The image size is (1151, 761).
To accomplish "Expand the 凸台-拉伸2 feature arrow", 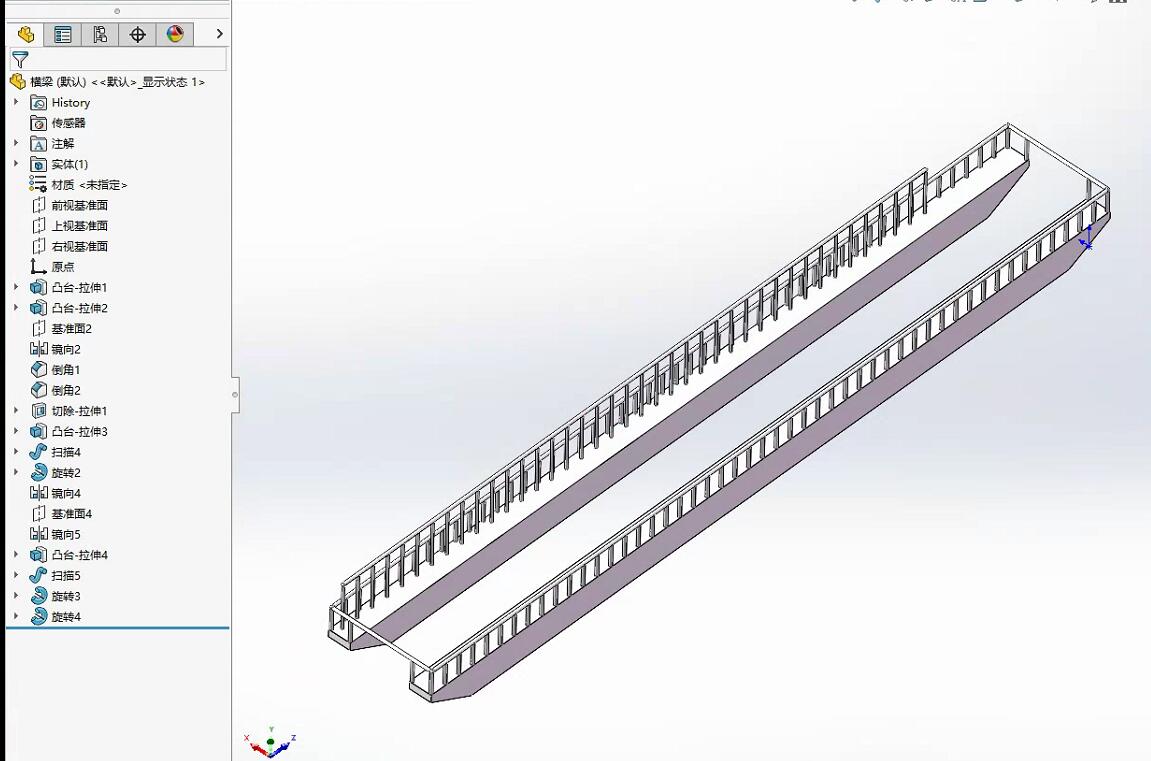I will tap(16, 307).
